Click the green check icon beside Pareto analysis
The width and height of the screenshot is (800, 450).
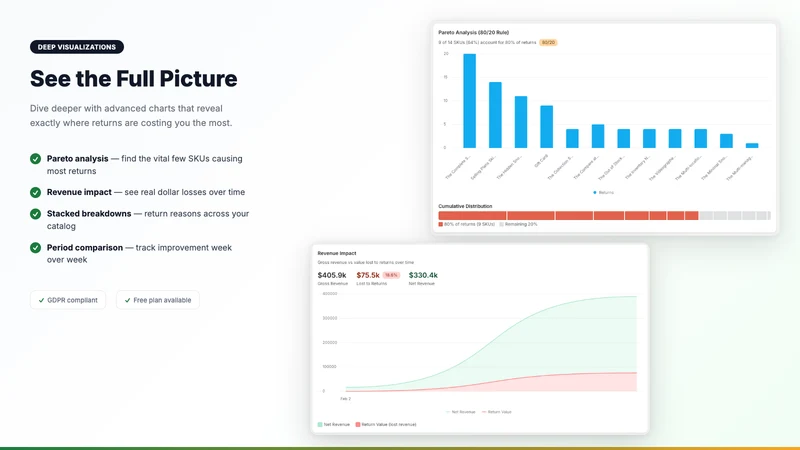[35, 159]
